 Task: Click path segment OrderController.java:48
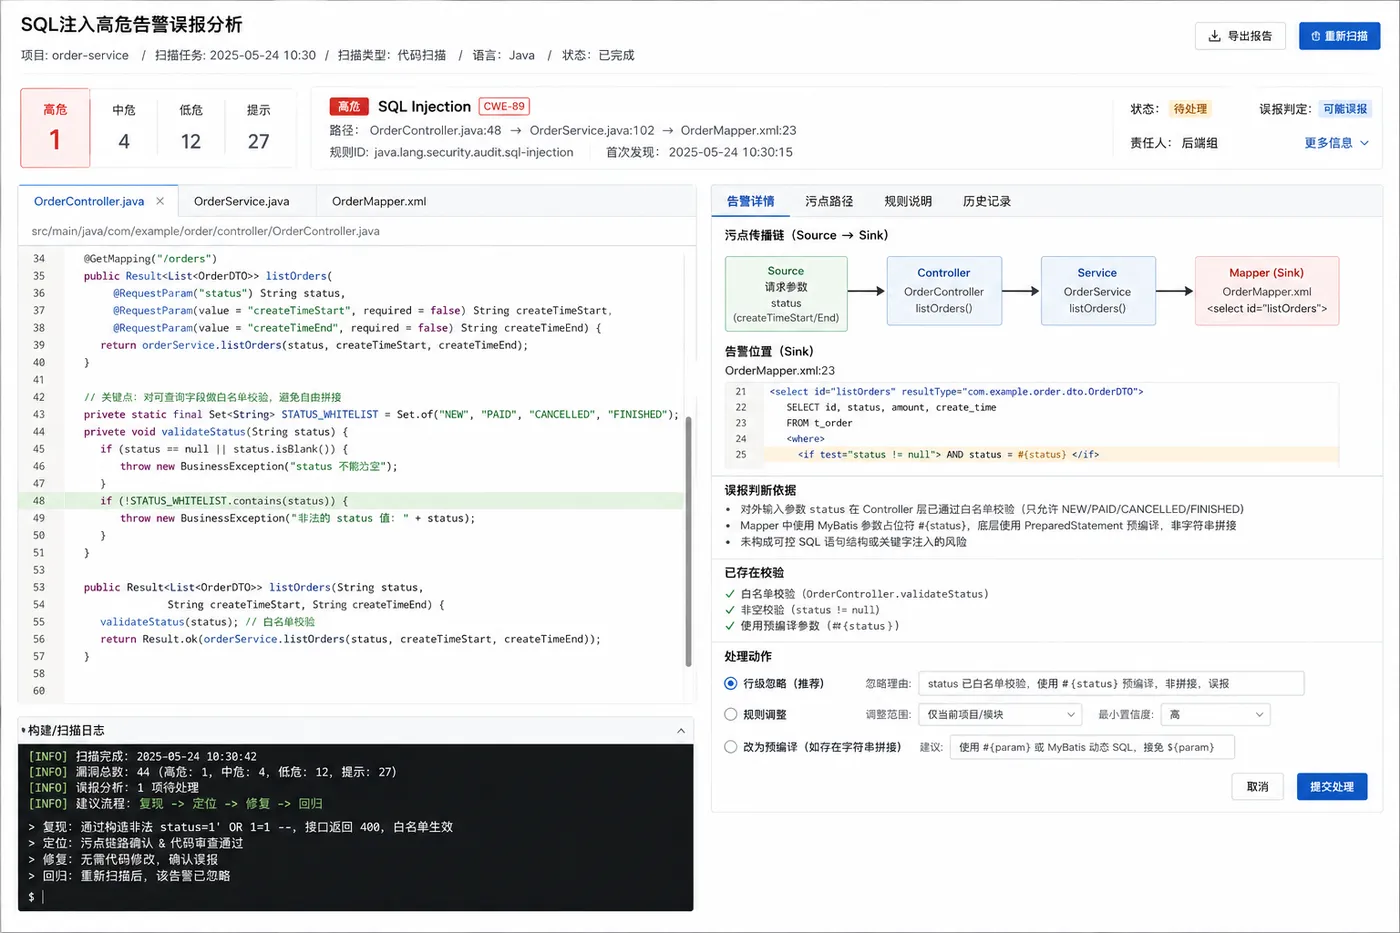click(435, 131)
